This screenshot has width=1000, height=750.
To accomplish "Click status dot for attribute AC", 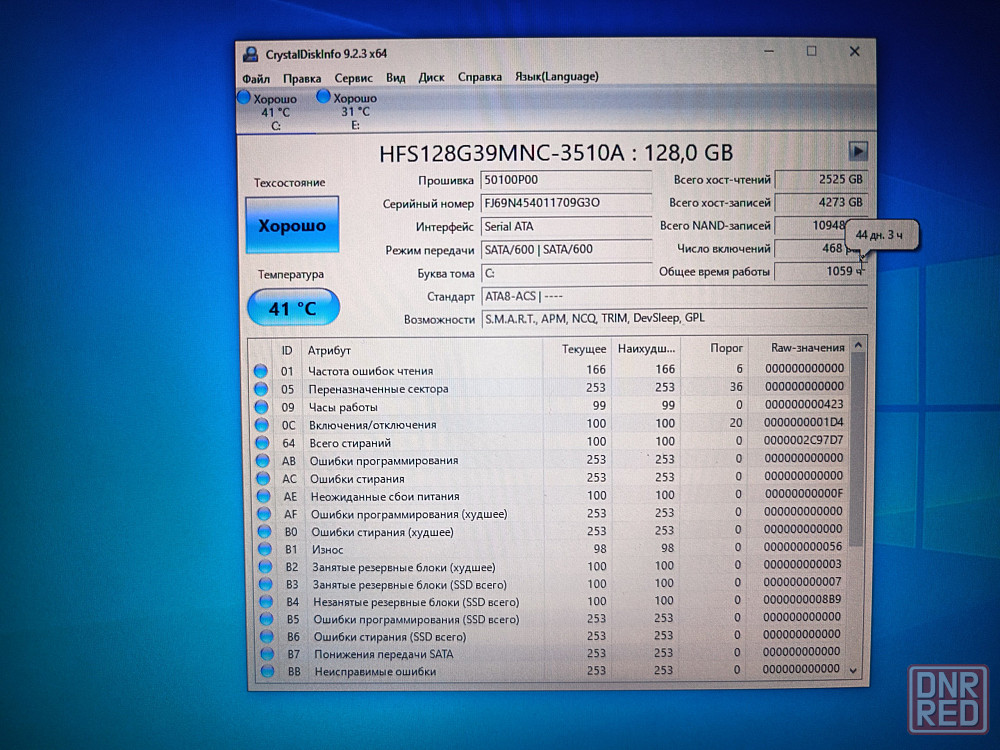I will 263,478.
